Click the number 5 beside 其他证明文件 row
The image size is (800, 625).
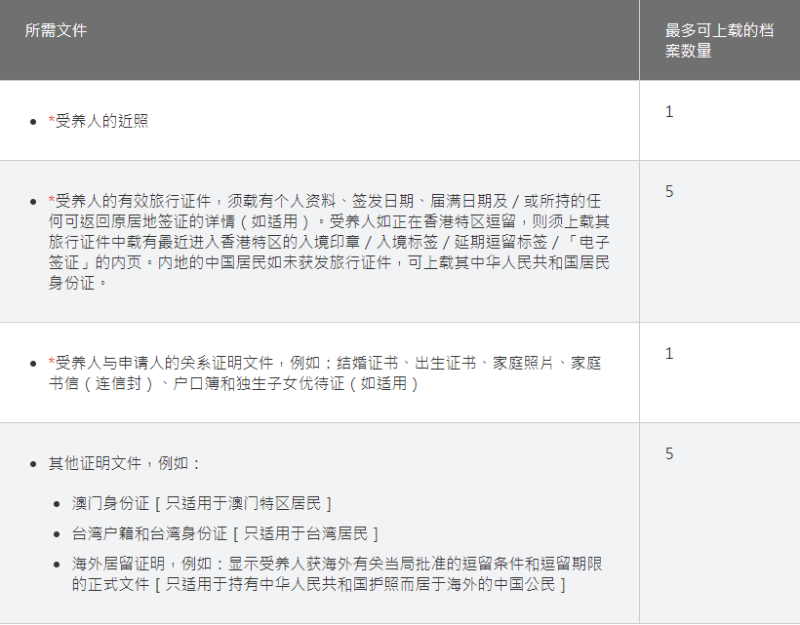[667, 452]
